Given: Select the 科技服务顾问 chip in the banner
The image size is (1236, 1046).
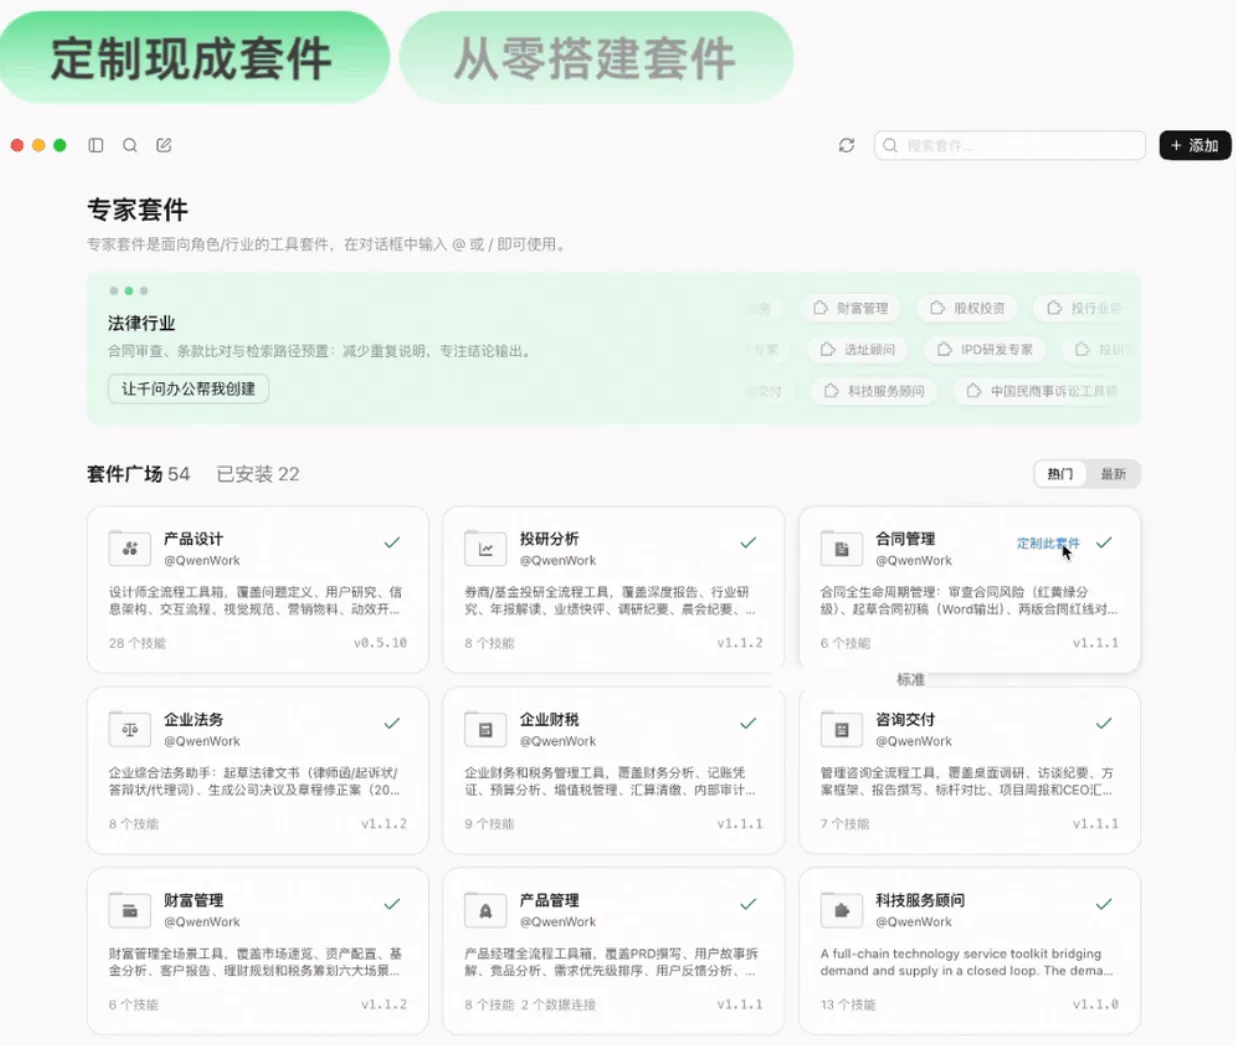Looking at the screenshot, I should click(x=873, y=391).
